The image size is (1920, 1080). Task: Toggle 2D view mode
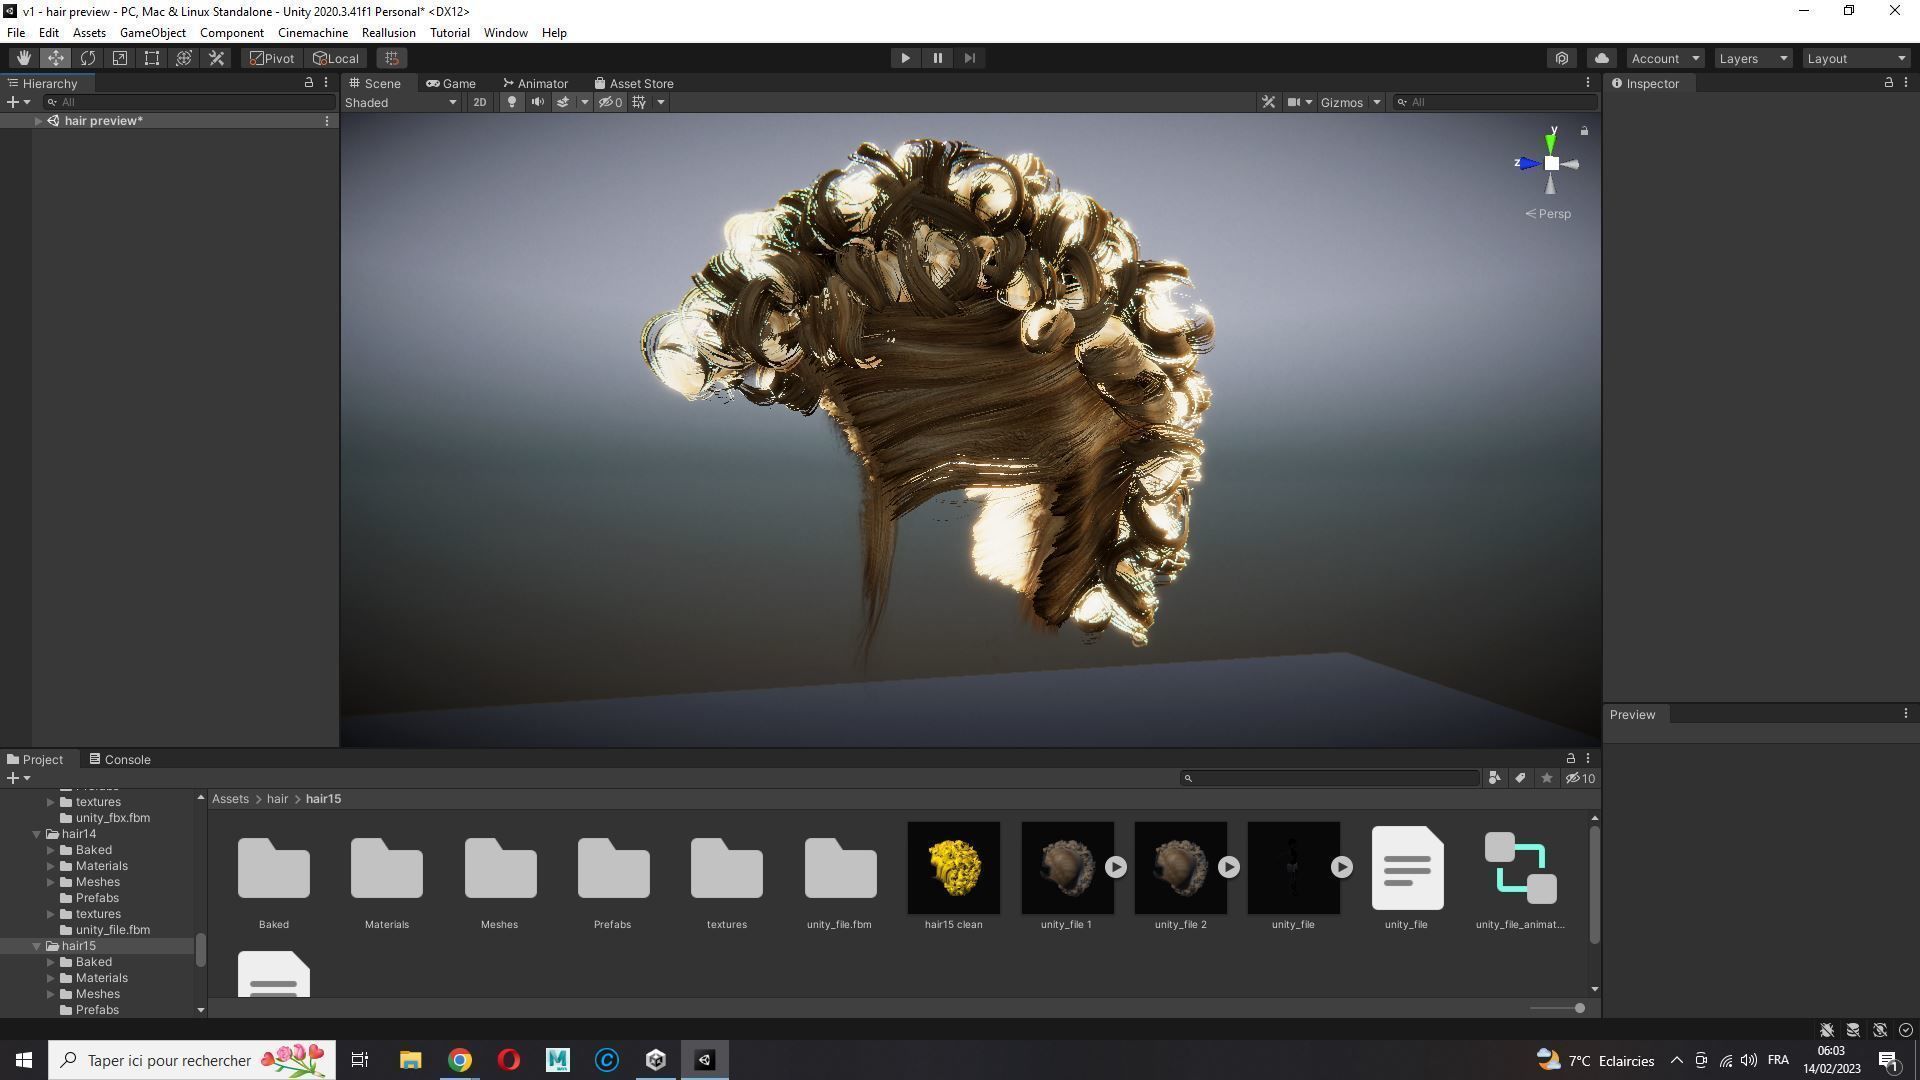[x=479, y=102]
